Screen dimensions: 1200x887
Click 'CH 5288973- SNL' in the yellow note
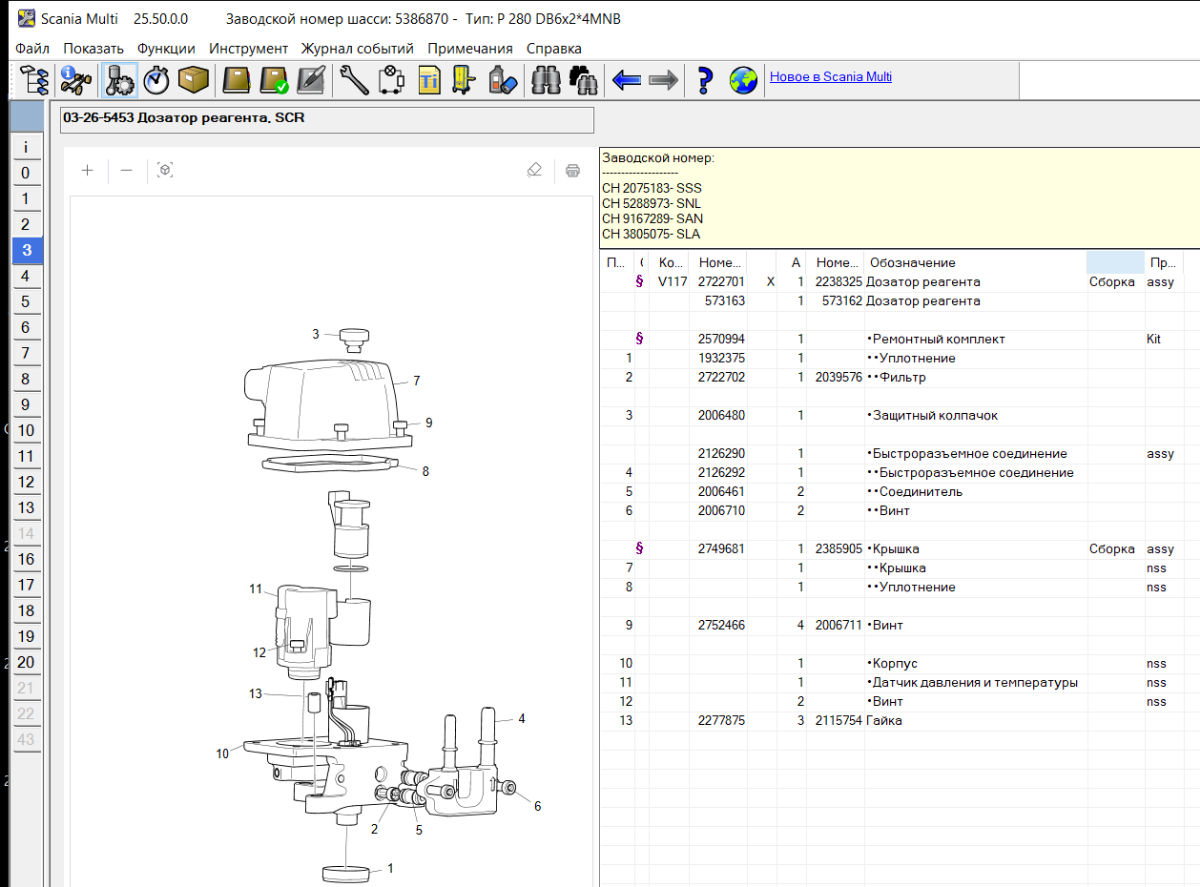(x=651, y=203)
